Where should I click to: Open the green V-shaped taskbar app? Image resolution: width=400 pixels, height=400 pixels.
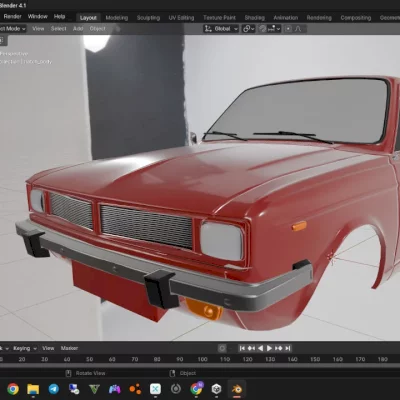pyautogui.click(x=95, y=389)
